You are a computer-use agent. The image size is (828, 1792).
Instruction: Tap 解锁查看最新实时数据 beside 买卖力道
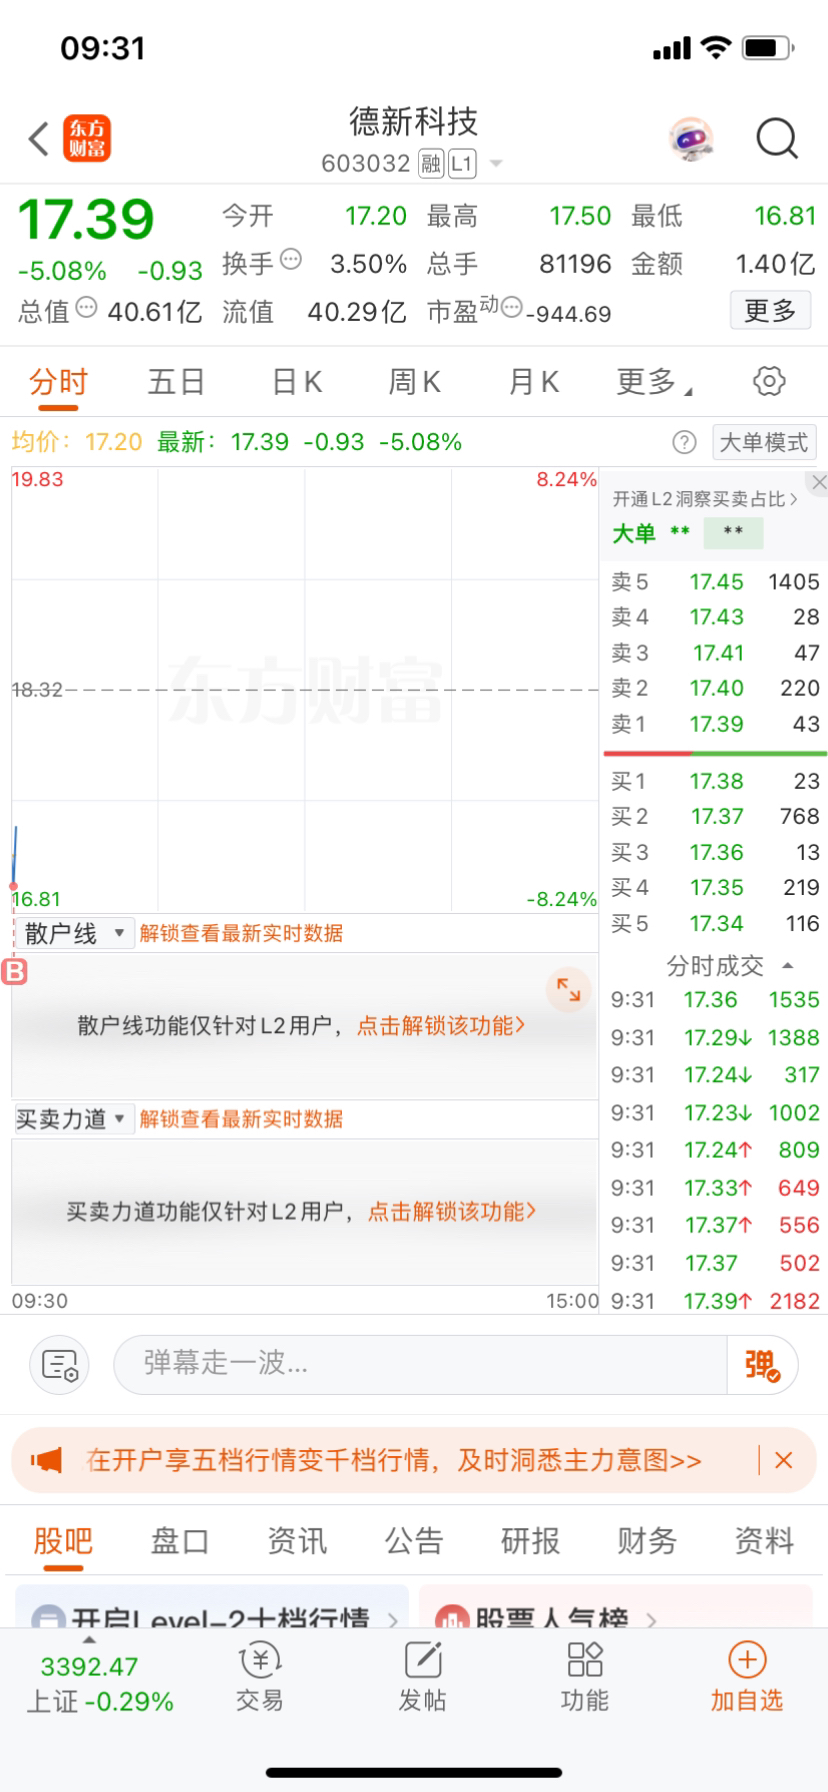(x=241, y=1119)
